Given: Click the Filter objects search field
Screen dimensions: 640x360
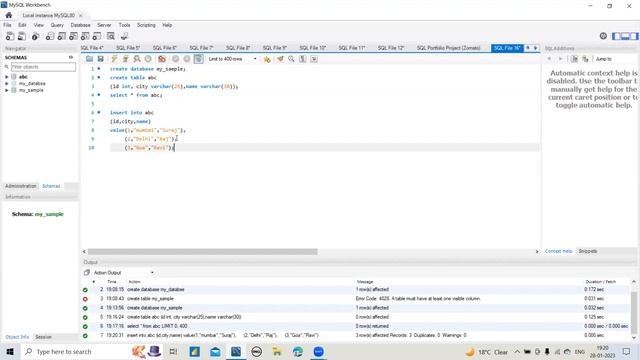Looking at the screenshot, I should [x=43, y=67].
